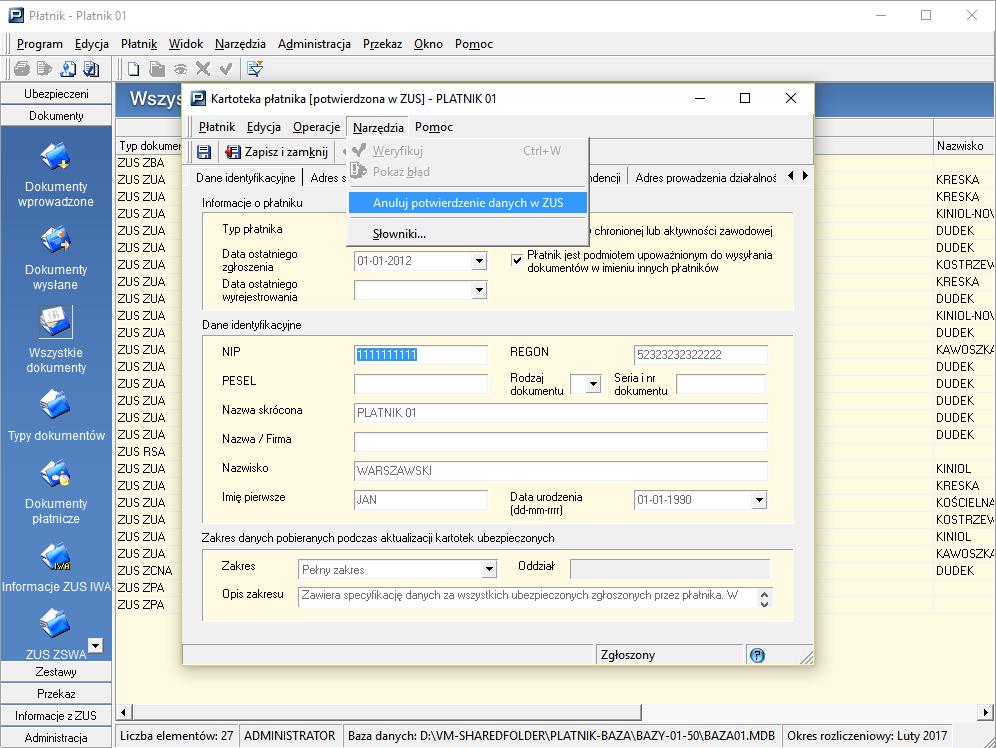
Task: Click the new blank document icon
Action: (x=133, y=69)
